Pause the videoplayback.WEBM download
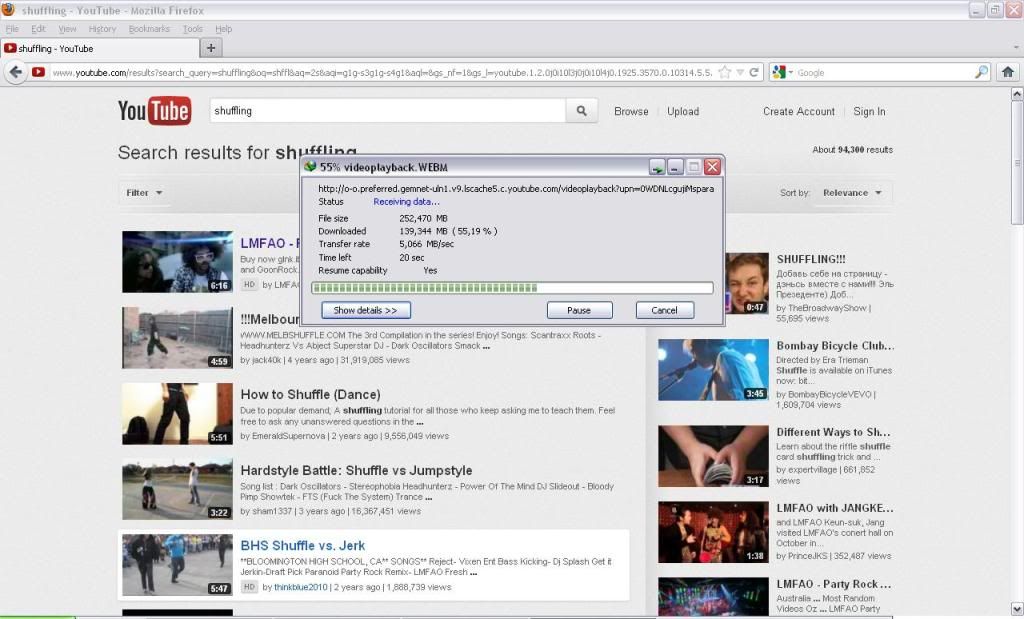The image size is (1024, 619). coord(579,310)
